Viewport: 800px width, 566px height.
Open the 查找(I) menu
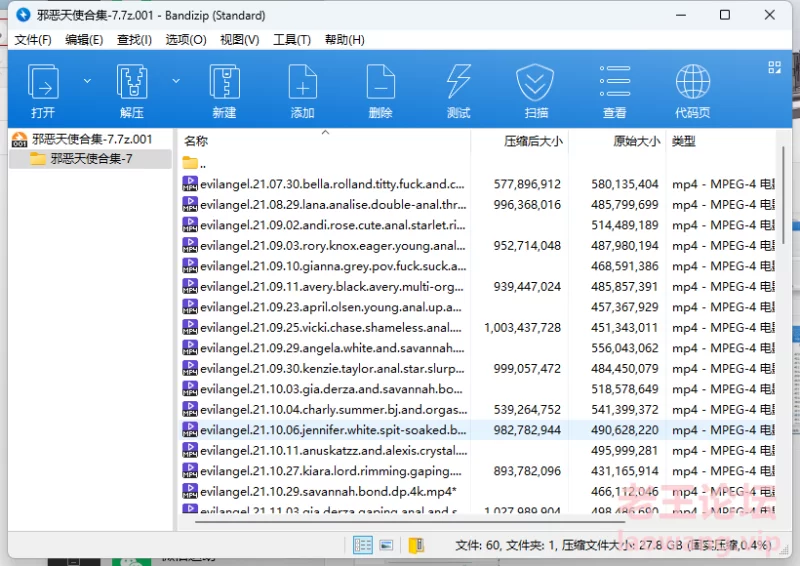(134, 40)
